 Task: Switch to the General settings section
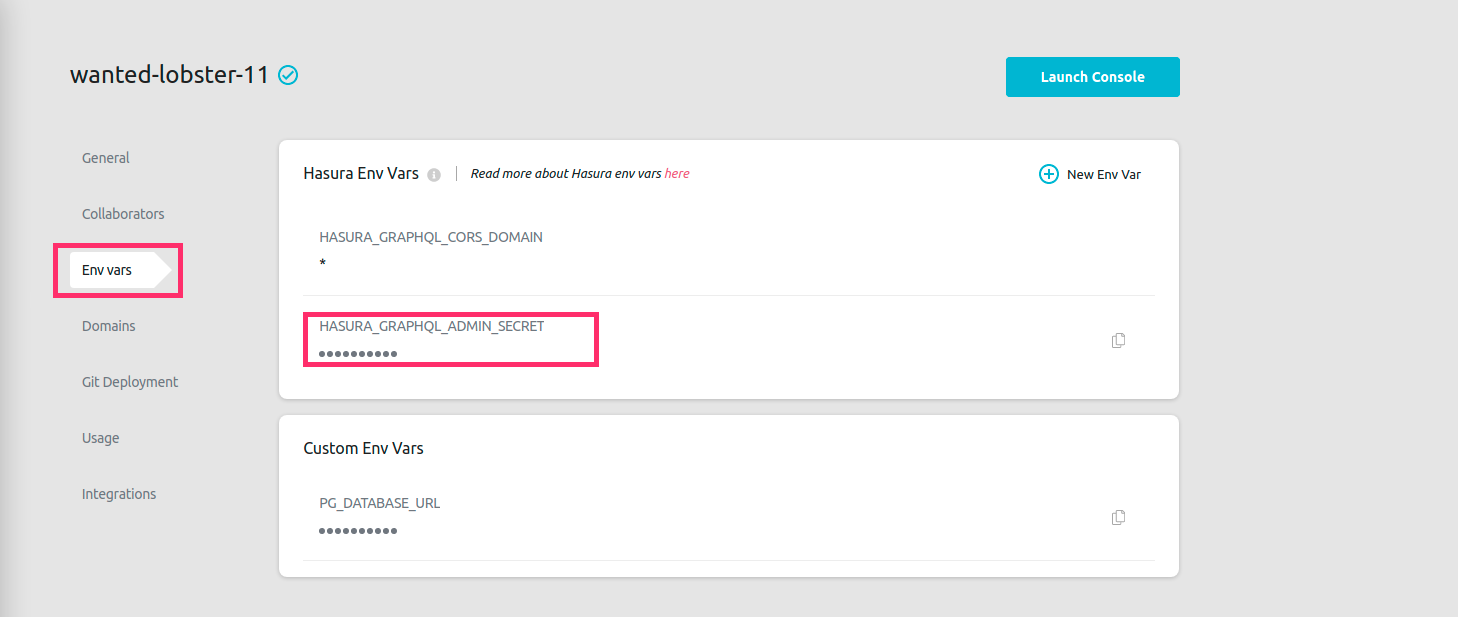(105, 157)
